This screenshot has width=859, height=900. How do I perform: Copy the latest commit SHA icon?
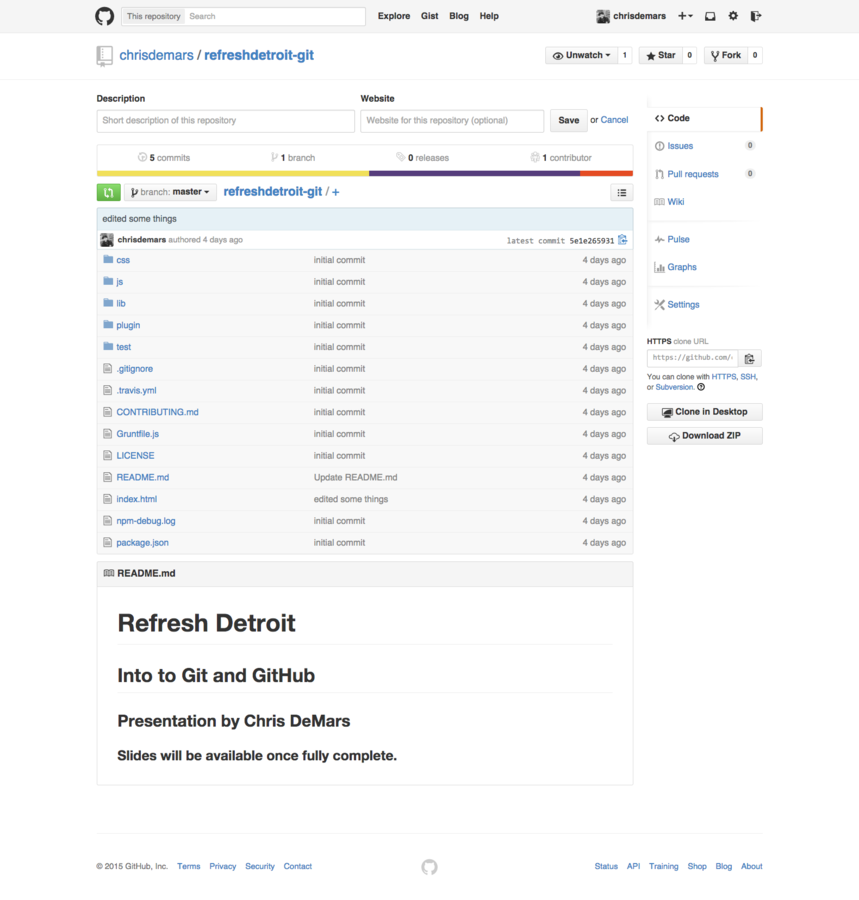click(623, 240)
